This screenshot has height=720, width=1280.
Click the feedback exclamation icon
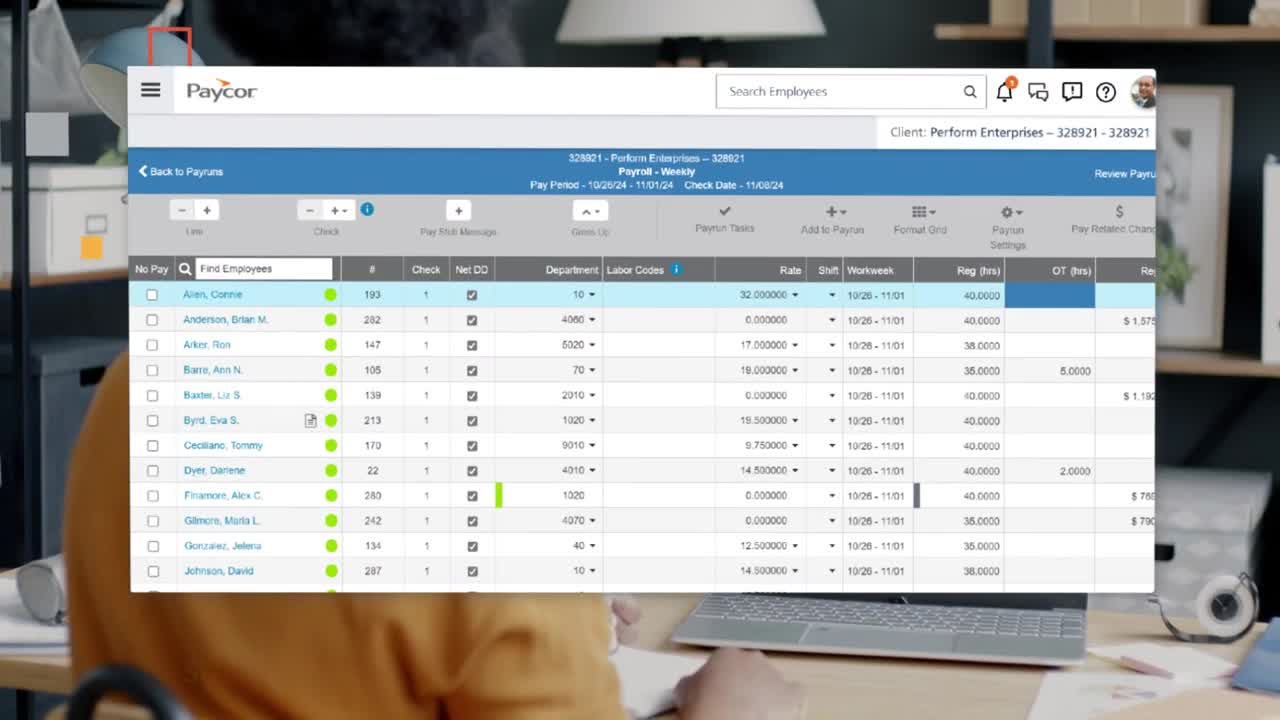pyautogui.click(x=1072, y=92)
